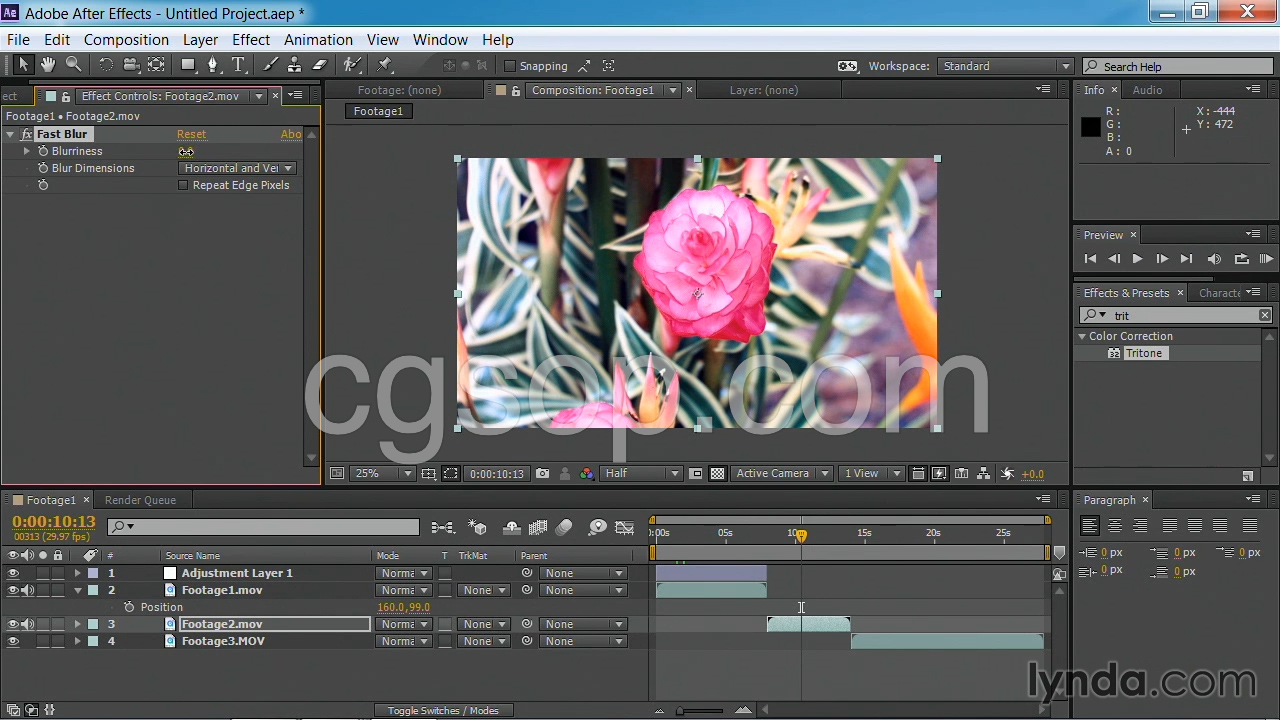Pick the Brush tool

point(270,65)
